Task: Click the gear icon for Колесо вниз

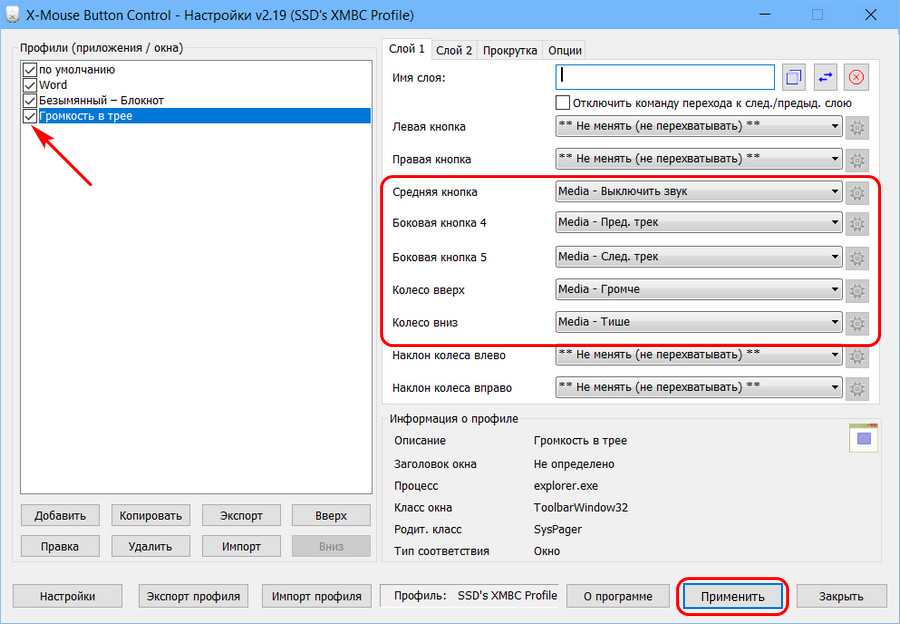Action: pos(857,323)
